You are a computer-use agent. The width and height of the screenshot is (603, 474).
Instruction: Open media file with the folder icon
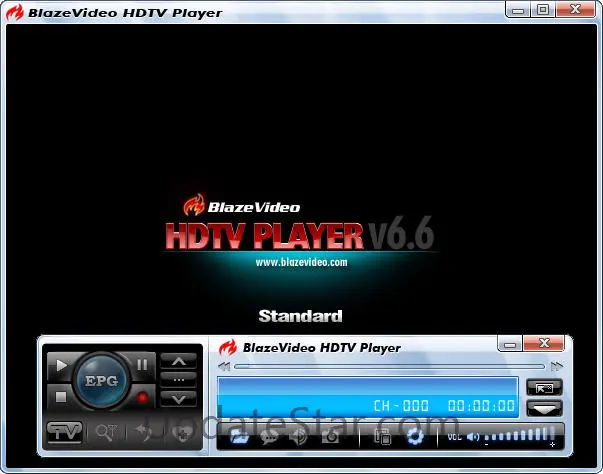coord(239,436)
